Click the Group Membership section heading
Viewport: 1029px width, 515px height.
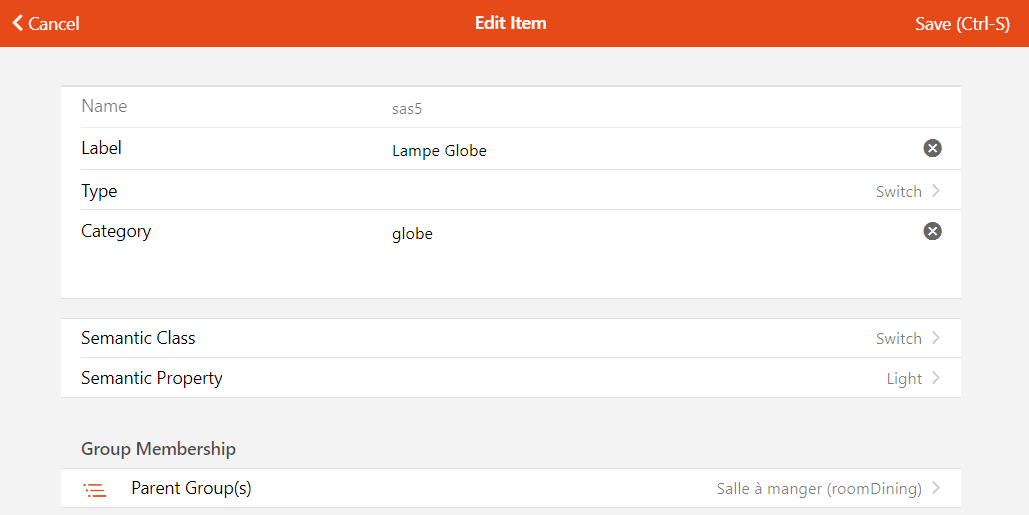[x=158, y=449]
